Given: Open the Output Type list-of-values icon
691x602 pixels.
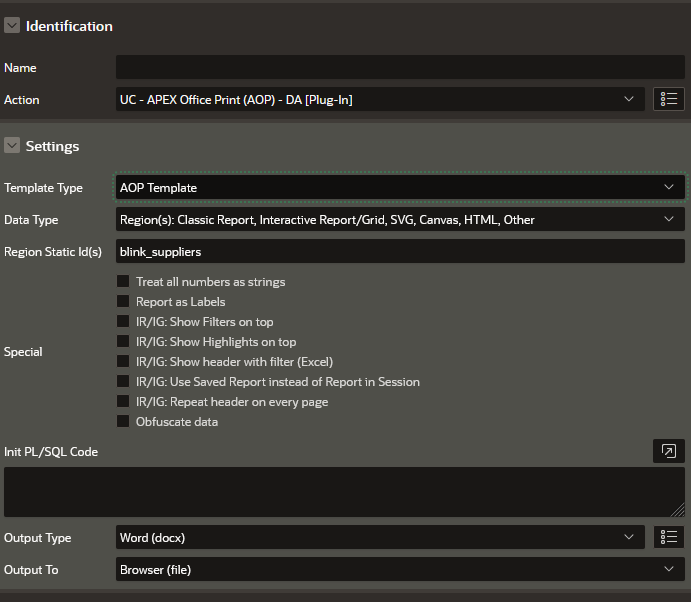Looking at the screenshot, I should (x=669, y=537).
